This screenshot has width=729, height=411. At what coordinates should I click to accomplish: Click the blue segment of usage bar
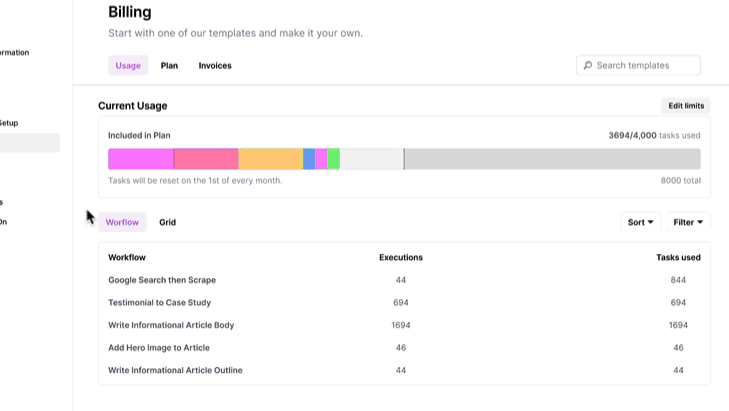coord(309,159)
